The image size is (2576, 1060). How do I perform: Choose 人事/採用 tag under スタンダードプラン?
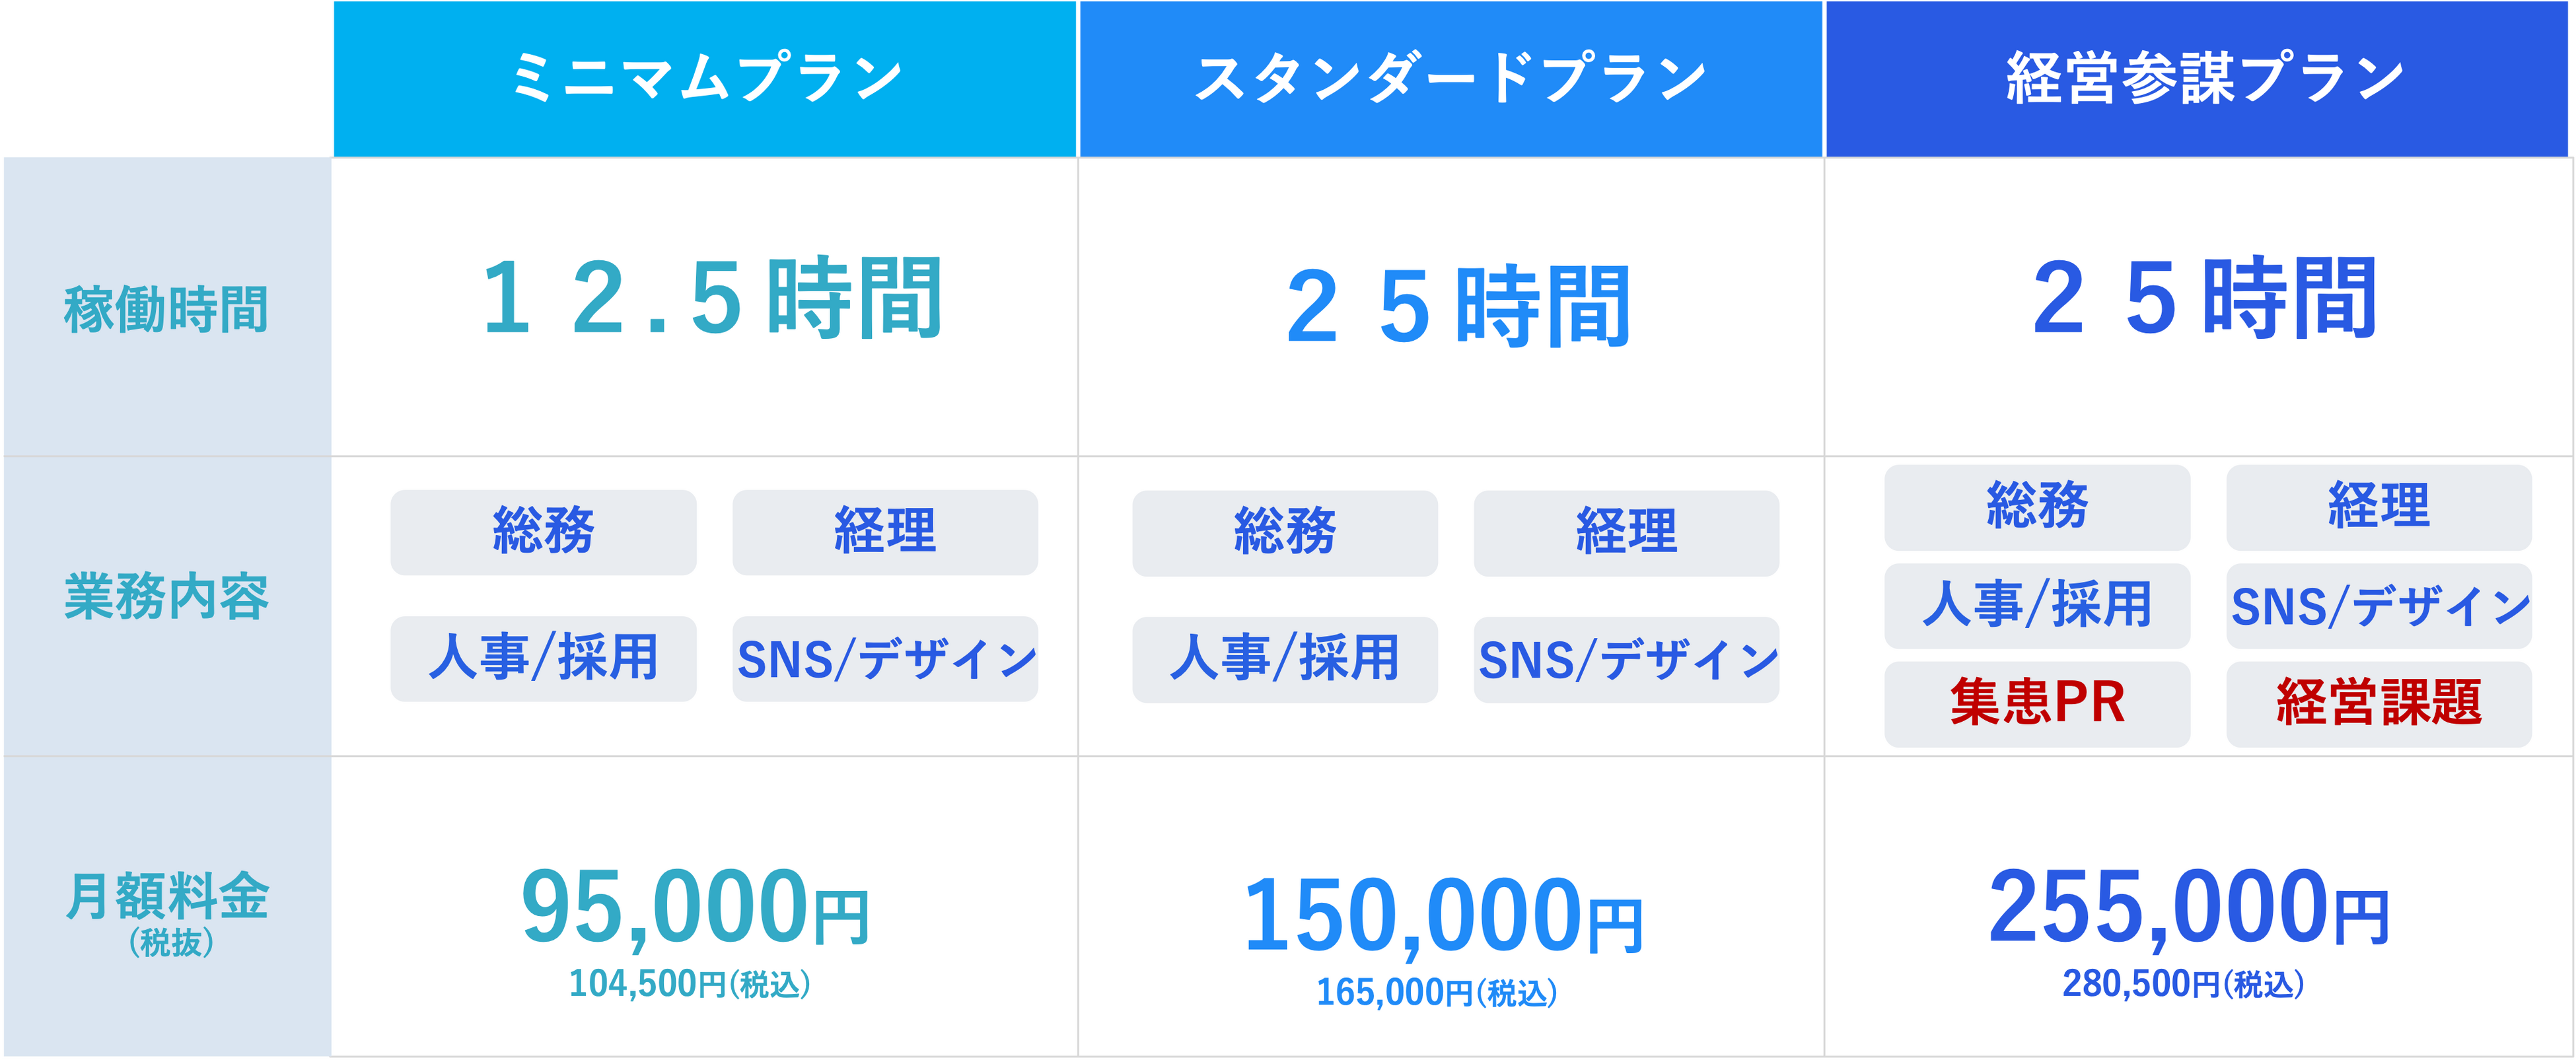click(x=1285, y=659)
